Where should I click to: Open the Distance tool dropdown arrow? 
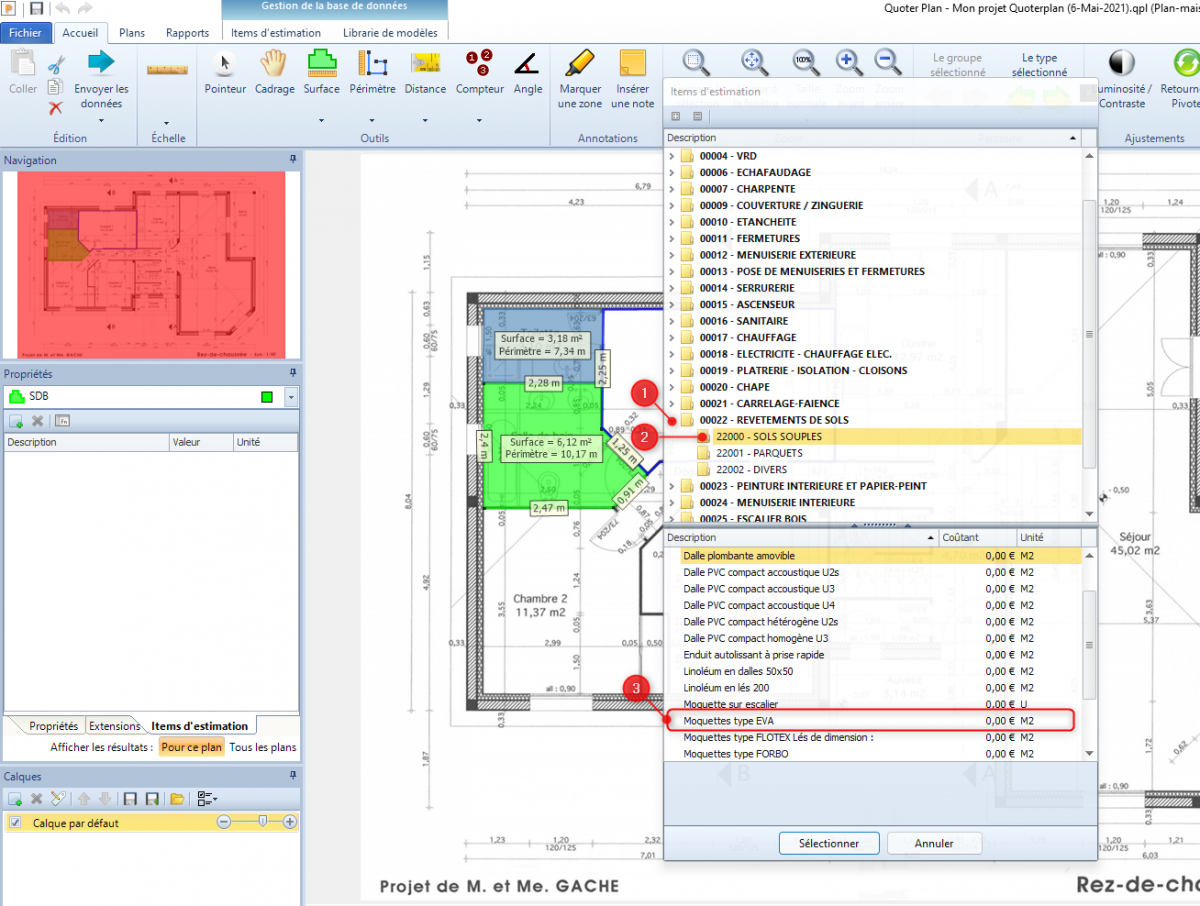click(x=425, y=121)
